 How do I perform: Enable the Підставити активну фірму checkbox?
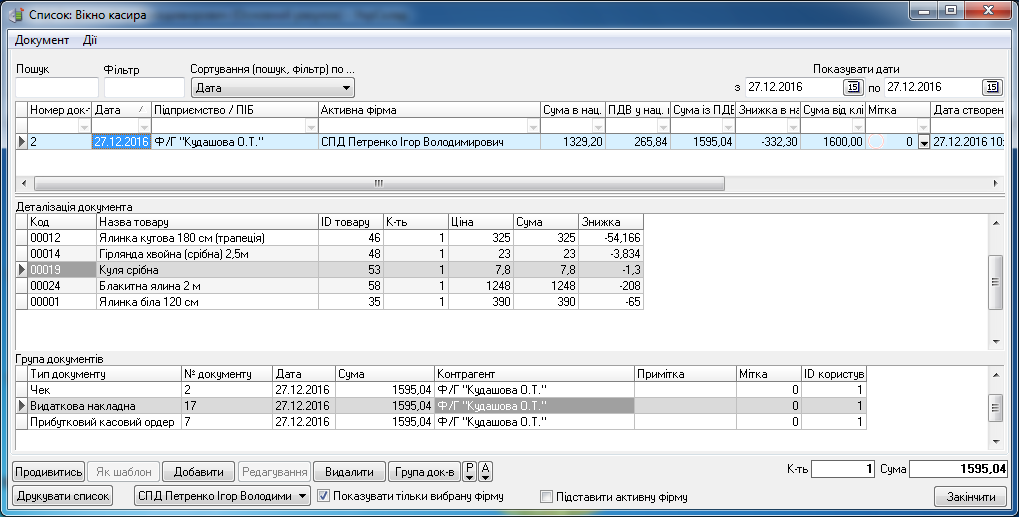[x=547, y=496]
